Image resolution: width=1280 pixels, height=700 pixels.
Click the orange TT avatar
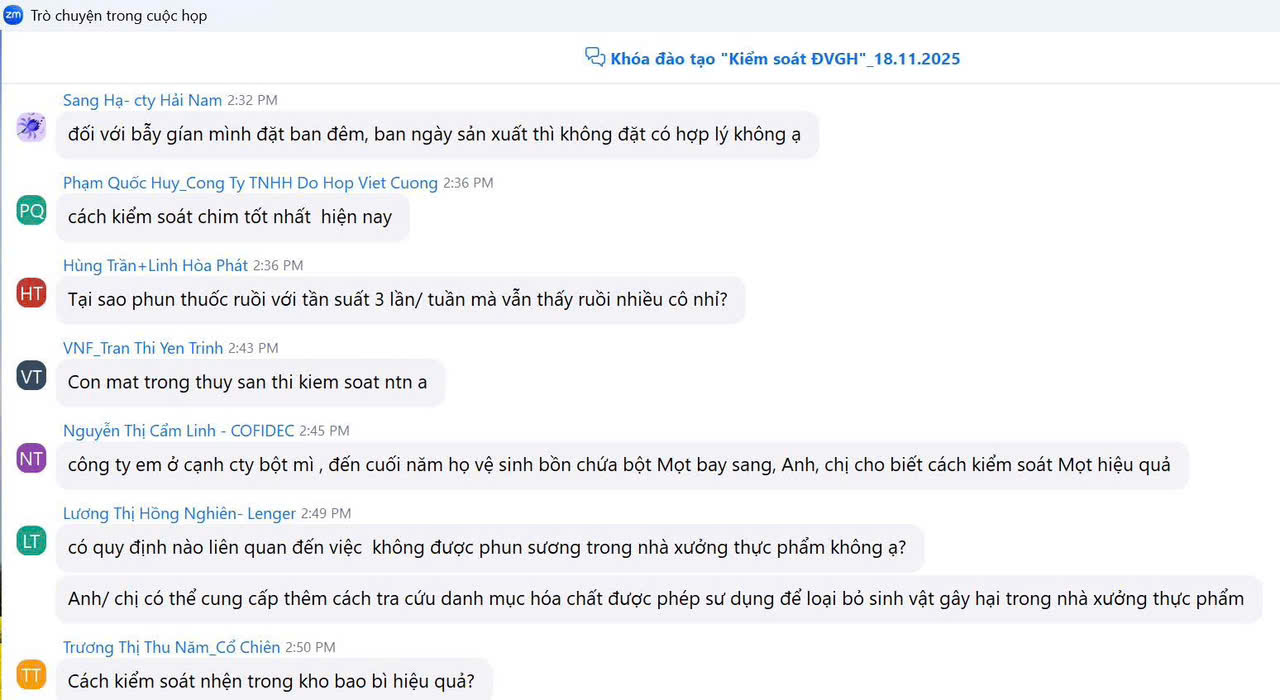32,675
